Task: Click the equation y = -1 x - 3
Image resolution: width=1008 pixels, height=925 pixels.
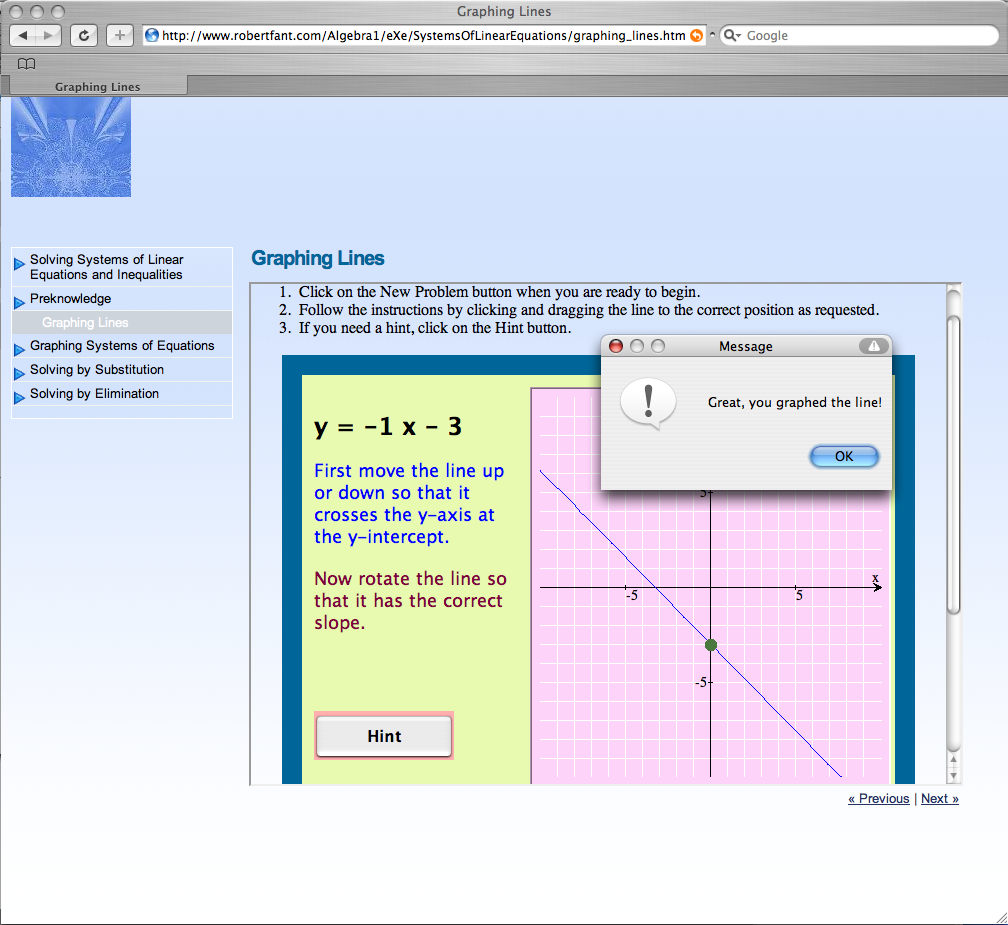Action: (x=388, y=427)
